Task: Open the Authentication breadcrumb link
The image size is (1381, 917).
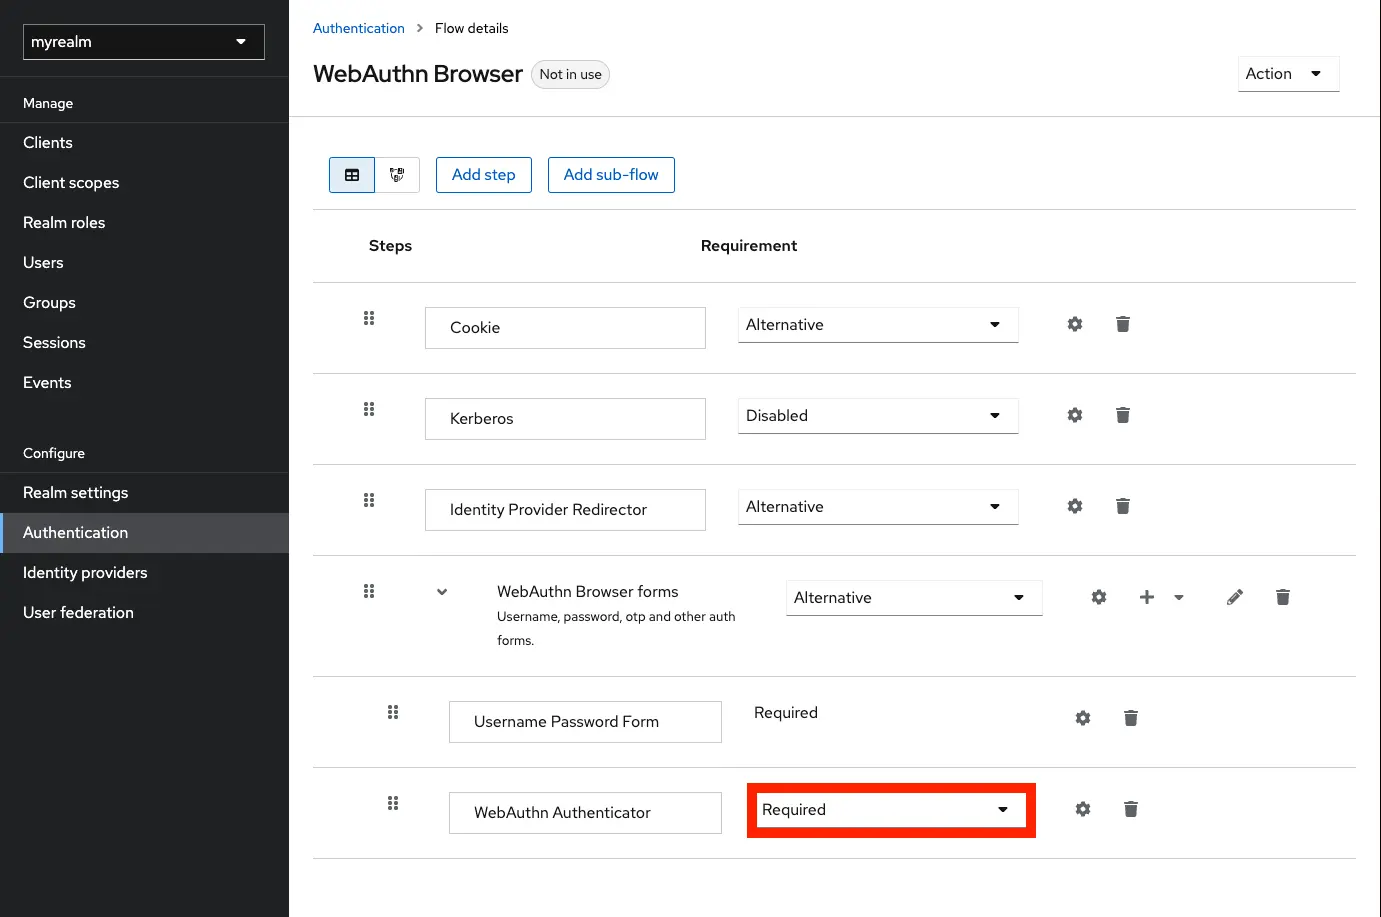Action: point(358,28)
